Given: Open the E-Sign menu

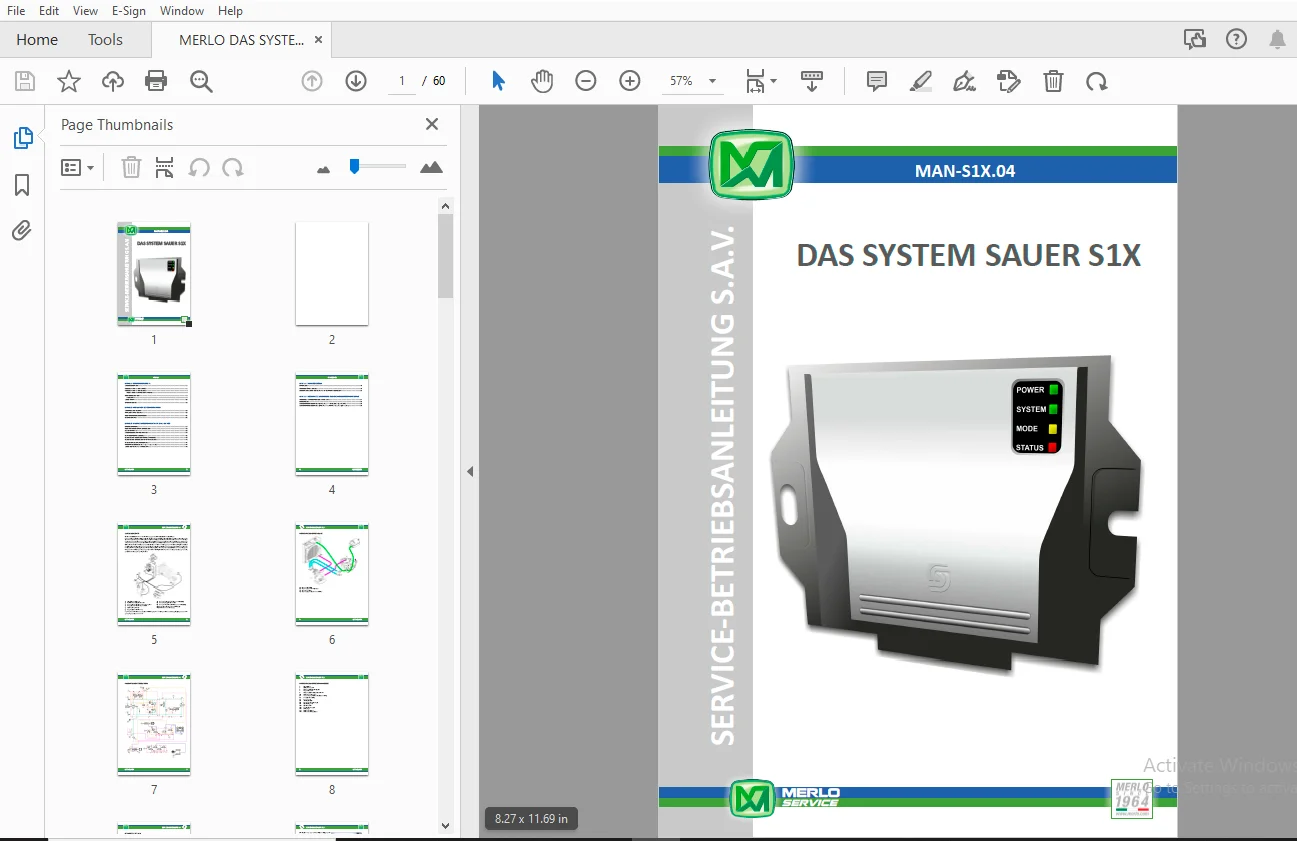Looking at the screenshot, I should (129, 11).
